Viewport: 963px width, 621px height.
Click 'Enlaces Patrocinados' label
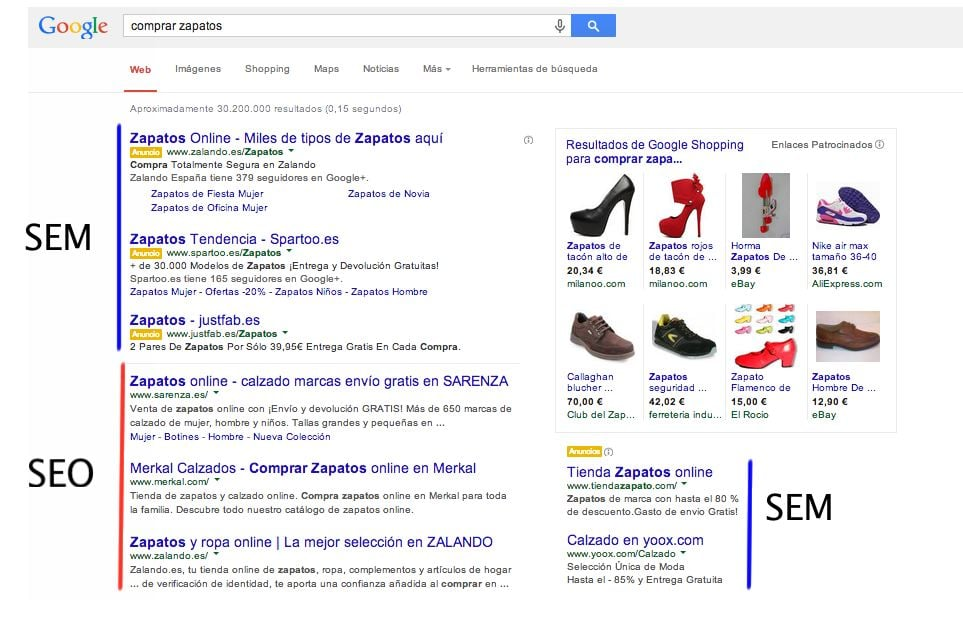[822, 145]
